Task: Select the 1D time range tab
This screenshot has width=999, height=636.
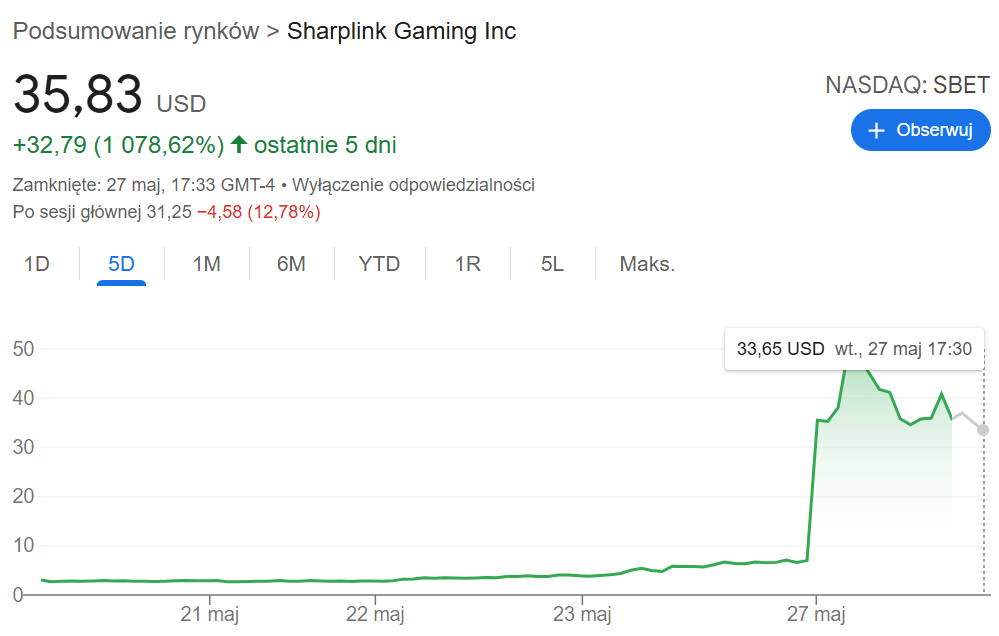Action: tap(37, 264)
